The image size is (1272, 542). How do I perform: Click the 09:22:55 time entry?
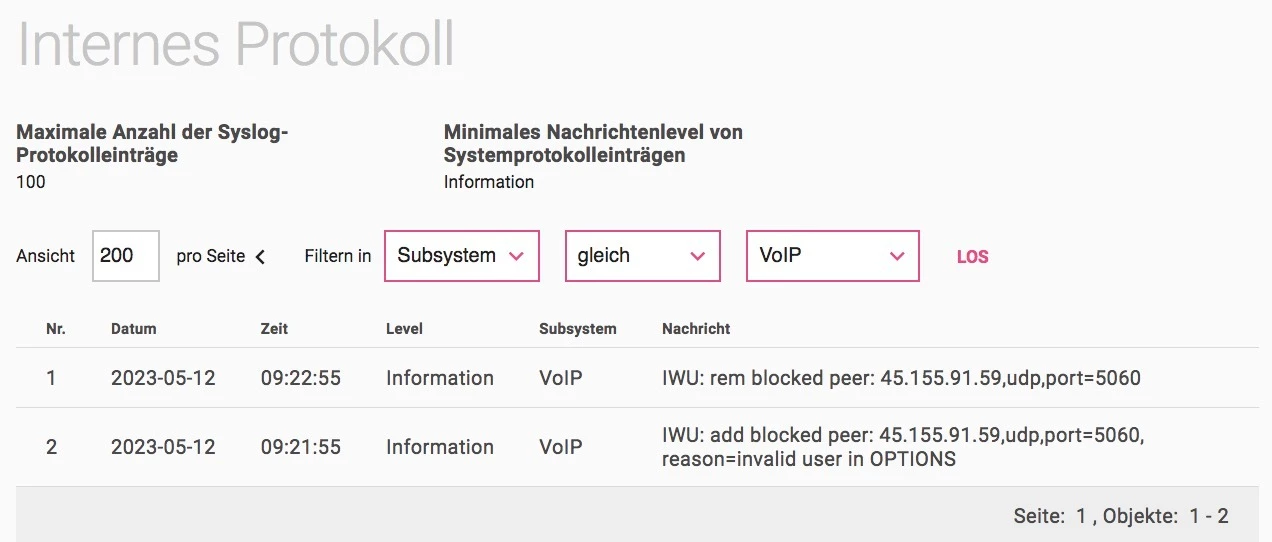300,378
